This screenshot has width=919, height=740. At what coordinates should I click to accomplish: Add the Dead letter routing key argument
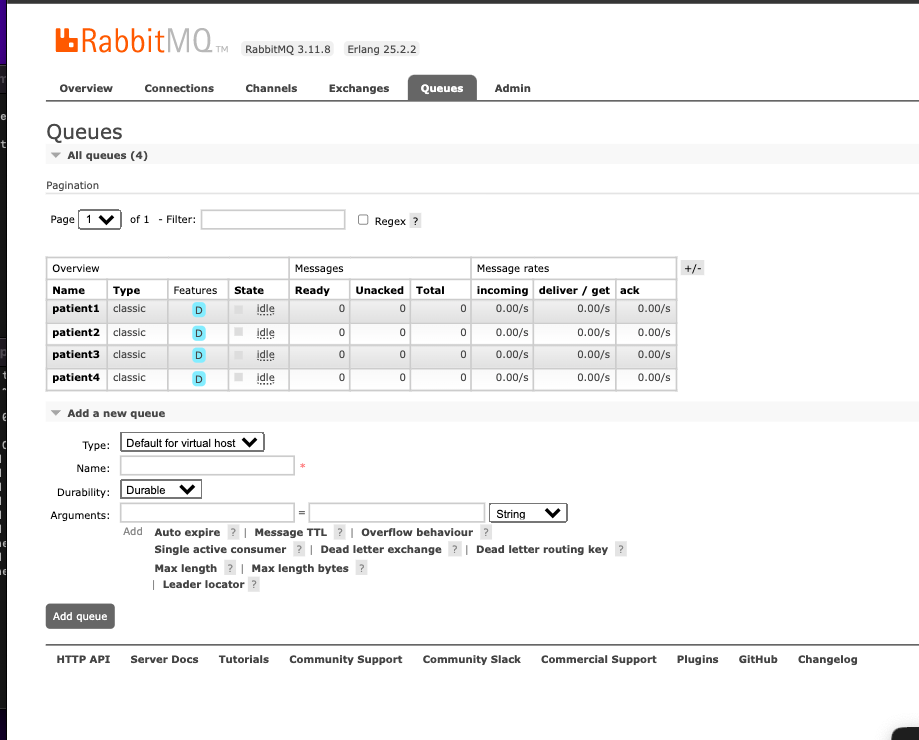pyautogui.click(x=542, y=549)
